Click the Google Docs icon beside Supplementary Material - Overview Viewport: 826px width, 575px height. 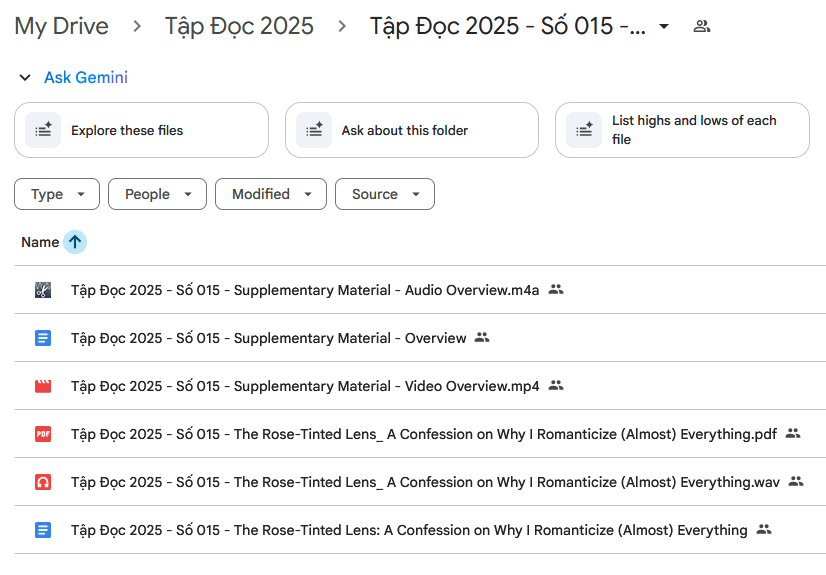(43, 338)
